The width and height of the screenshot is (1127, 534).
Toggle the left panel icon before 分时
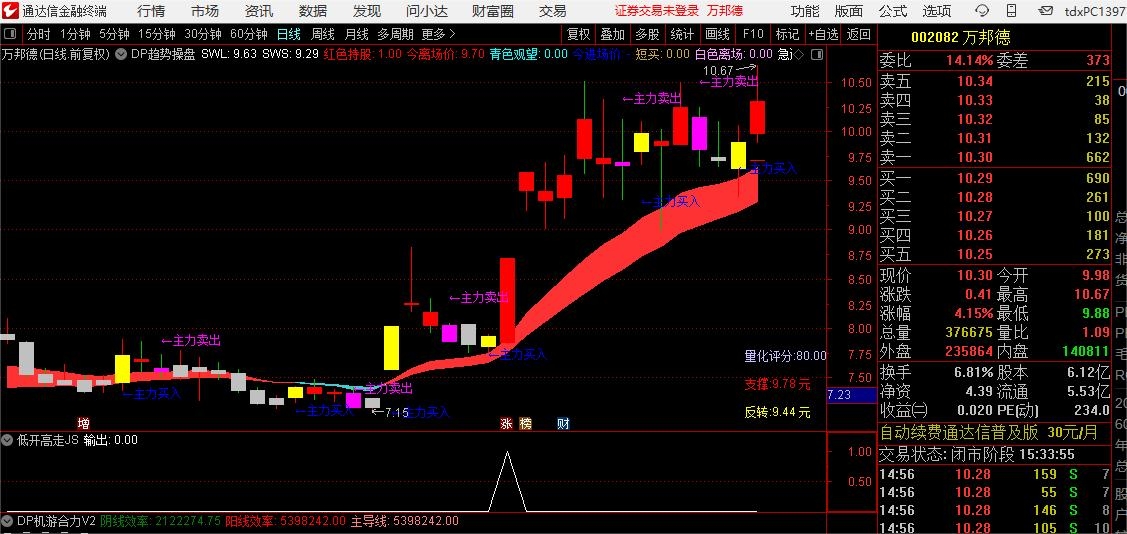click(10, 34)
